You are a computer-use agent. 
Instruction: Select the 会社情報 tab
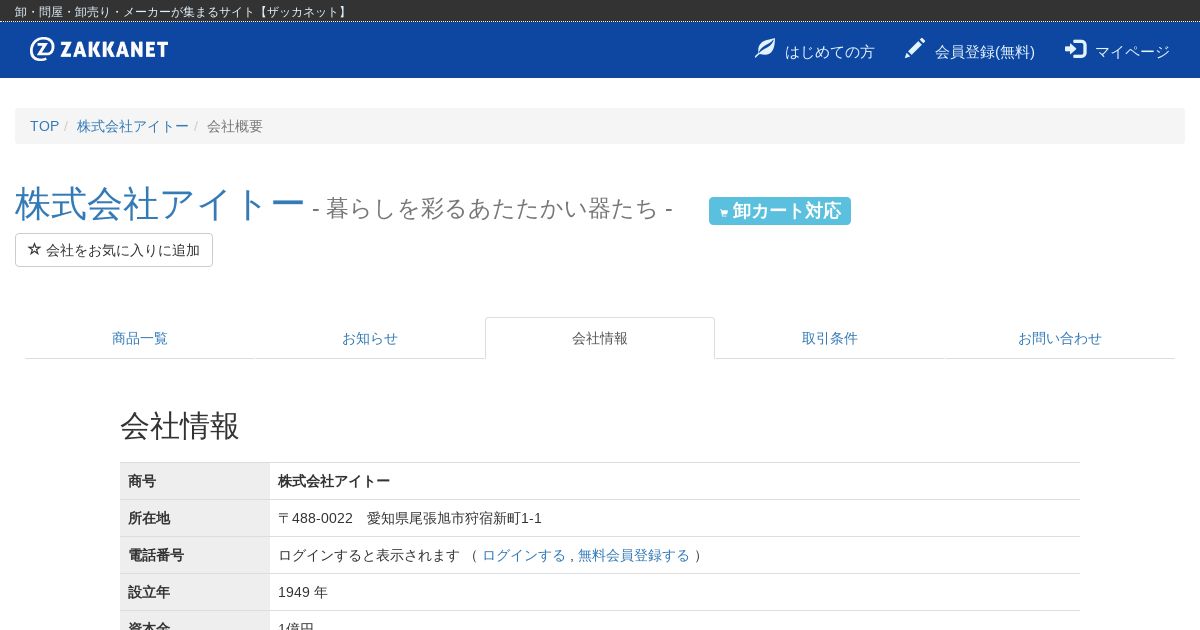[x=600, y=338]
